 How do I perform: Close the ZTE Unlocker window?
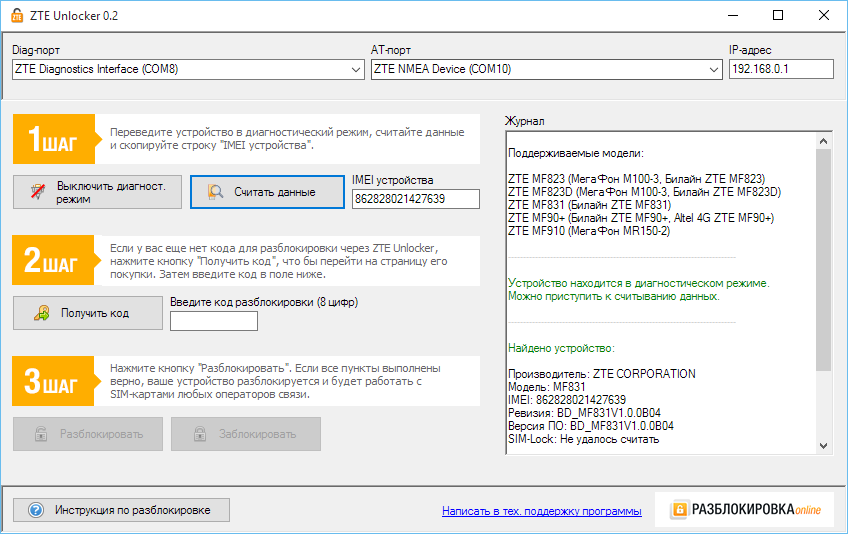pos(824,15)
